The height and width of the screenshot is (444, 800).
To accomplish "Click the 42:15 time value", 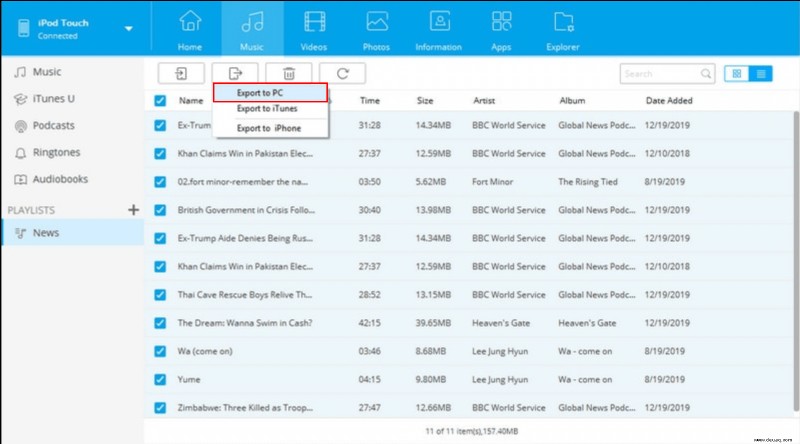I will (x=369, y=323).
